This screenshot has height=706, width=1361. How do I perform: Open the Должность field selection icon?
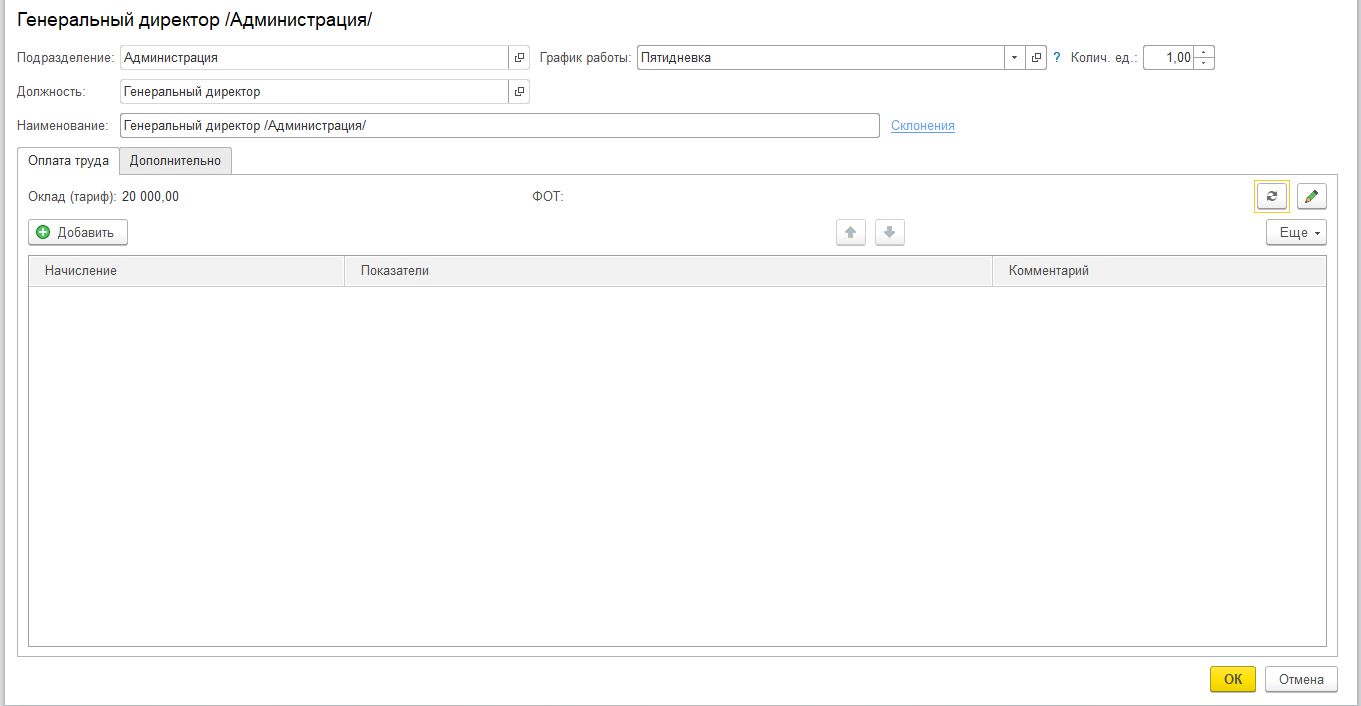519,92
